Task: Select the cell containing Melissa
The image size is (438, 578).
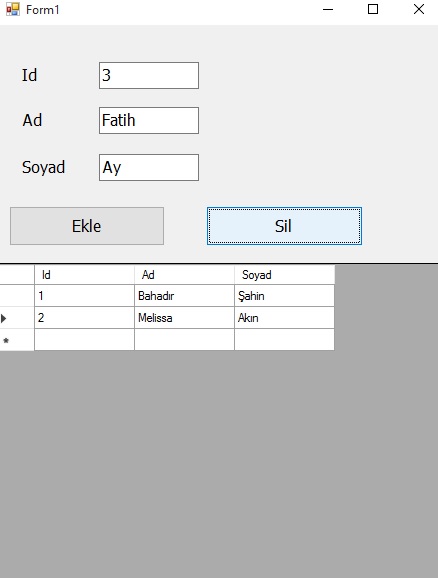Action: [x=184, y=318]
